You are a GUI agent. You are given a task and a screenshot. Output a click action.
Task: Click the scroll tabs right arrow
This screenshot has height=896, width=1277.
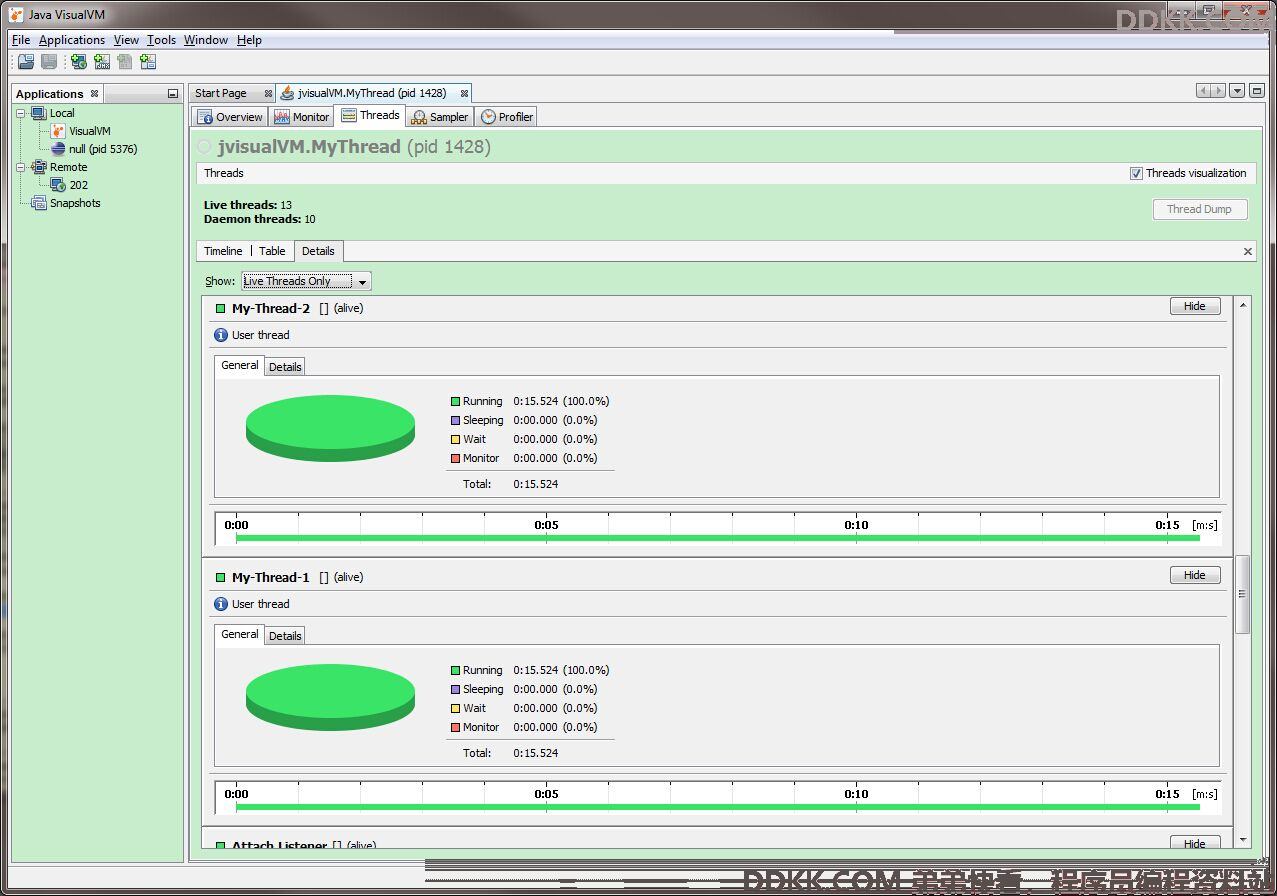1218,91
